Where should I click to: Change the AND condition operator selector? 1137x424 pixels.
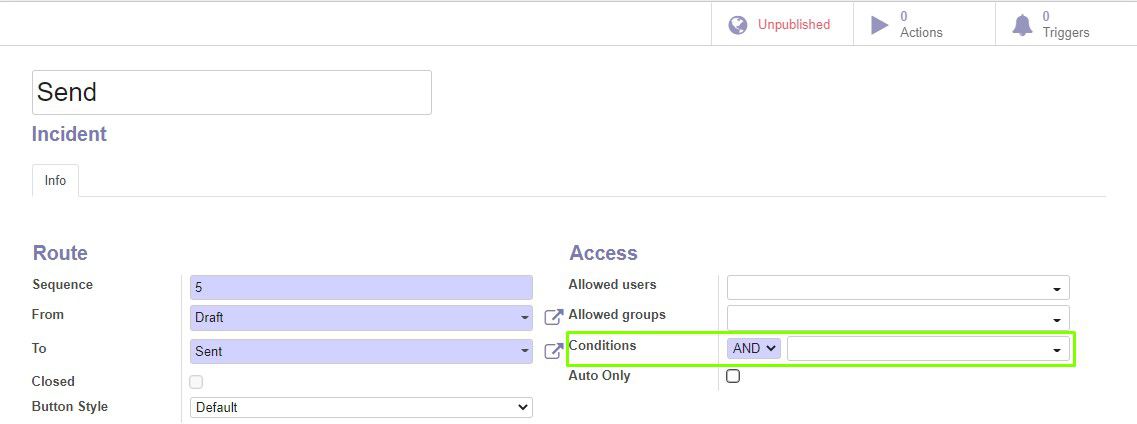(753, 349)
